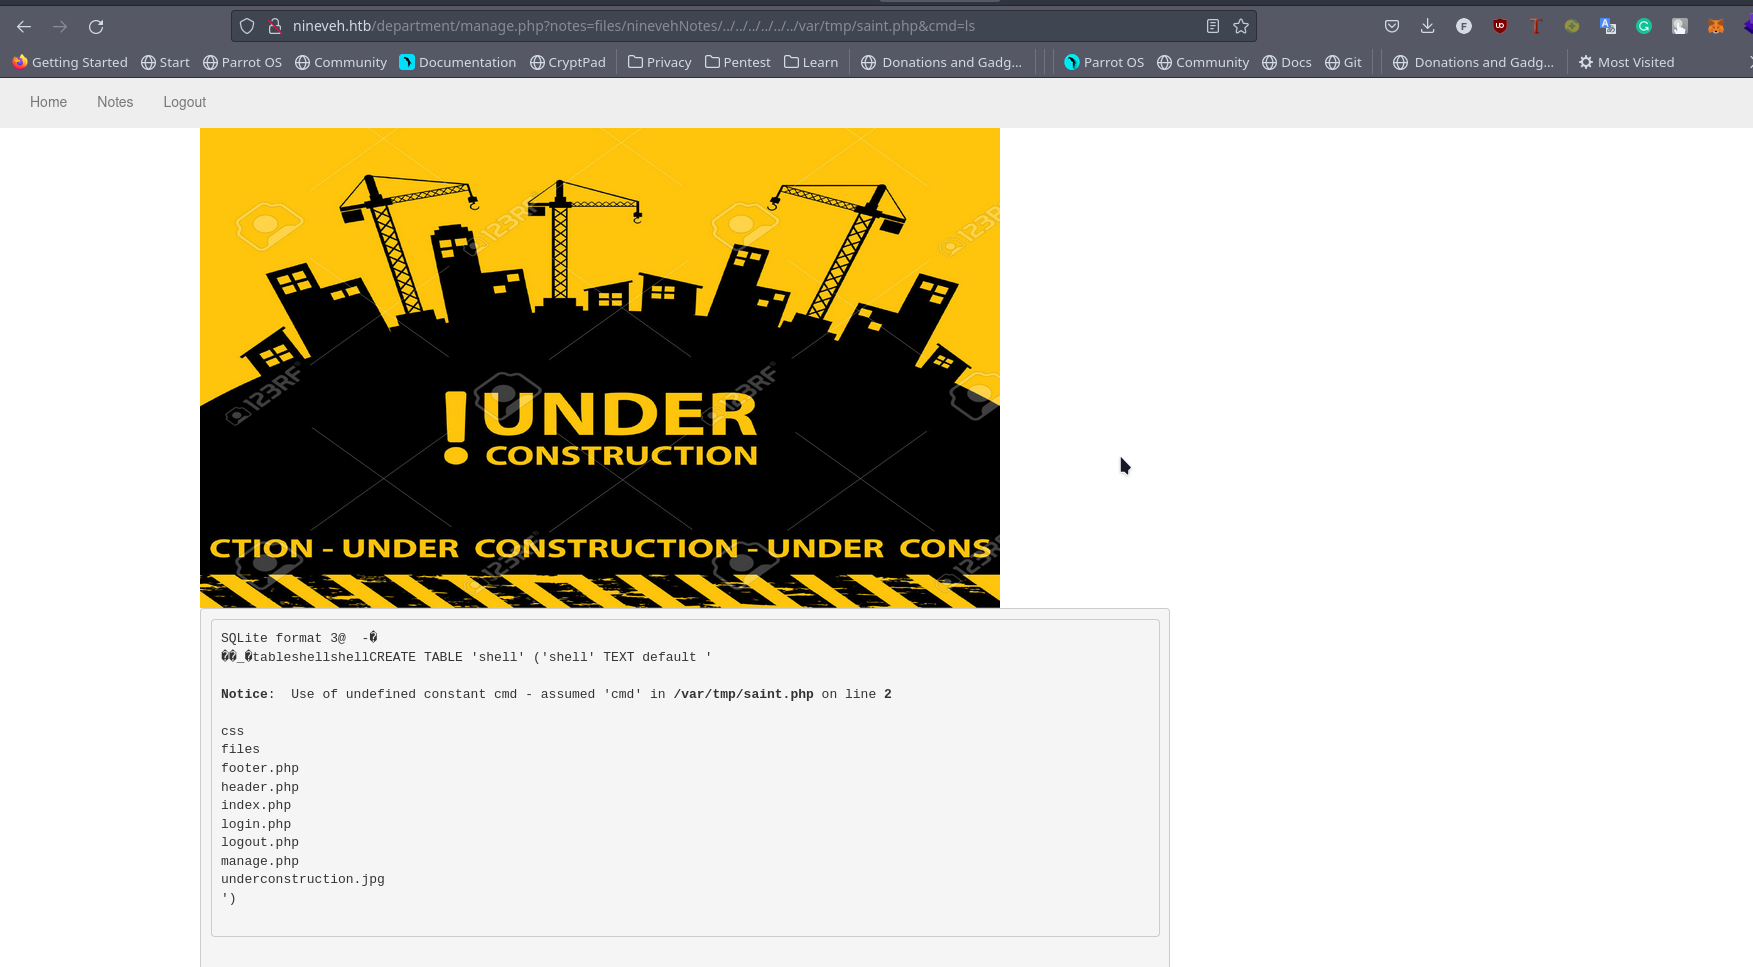Click the 'login.php' listing entry
The width and height of the screenshot is (1753, 967).
click(256, 824)
